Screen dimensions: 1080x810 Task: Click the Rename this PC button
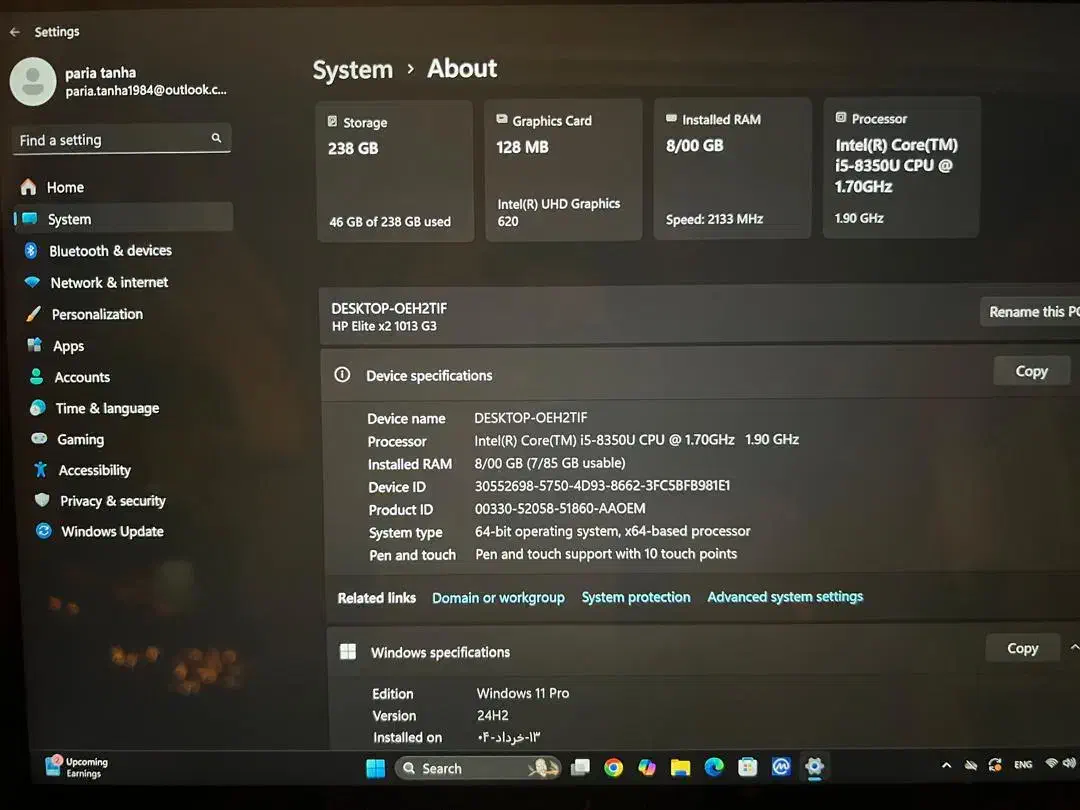point(1032,312)
